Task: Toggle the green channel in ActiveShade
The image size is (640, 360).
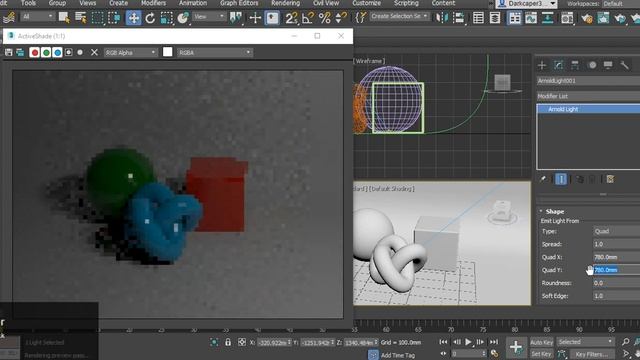Action: click(x=46, y=52)
